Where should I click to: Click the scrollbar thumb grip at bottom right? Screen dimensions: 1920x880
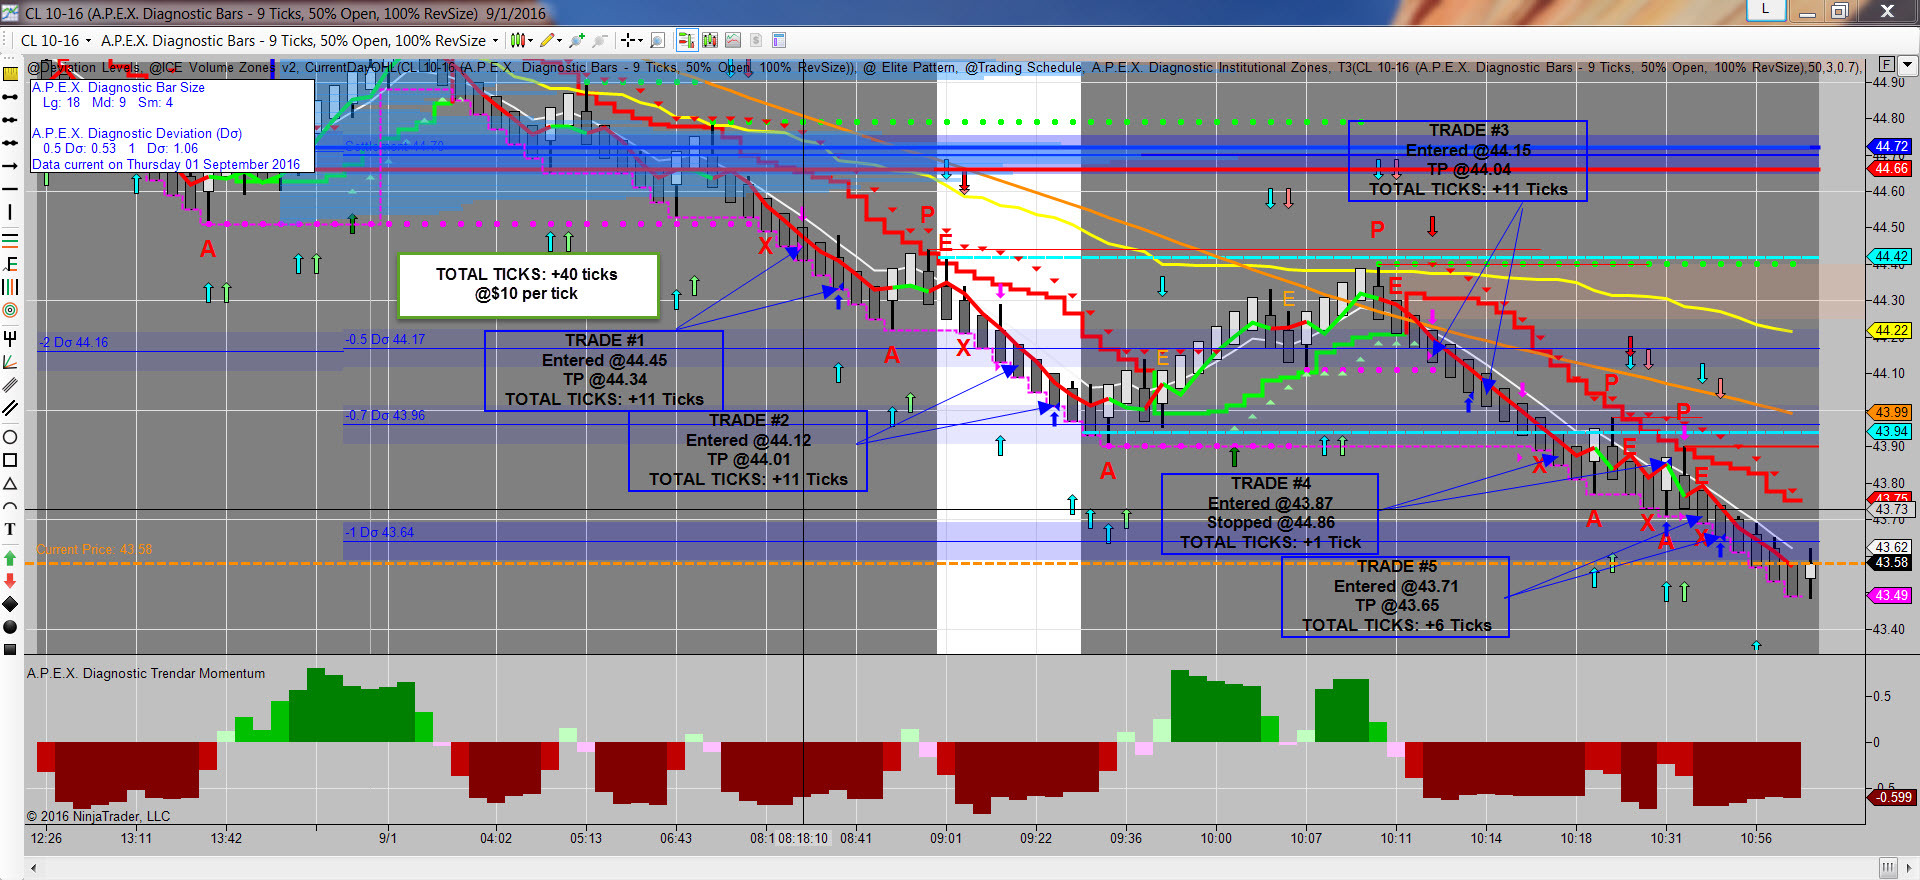click(1887, 868)
